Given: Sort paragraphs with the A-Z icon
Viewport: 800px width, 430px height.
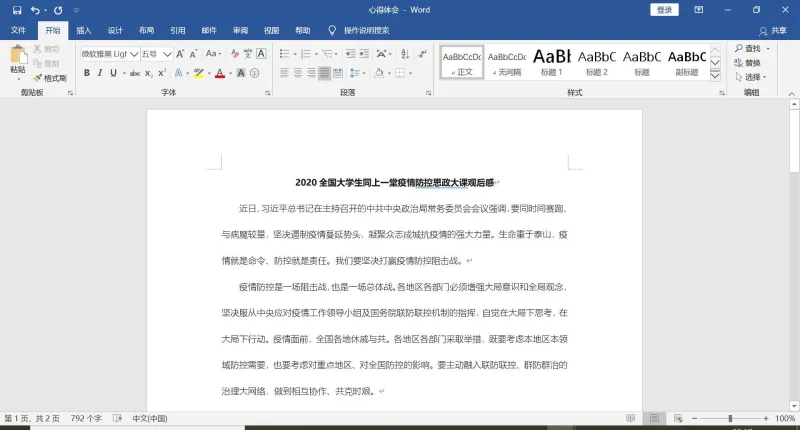Looking at the screenshot, I should point(405,54).
